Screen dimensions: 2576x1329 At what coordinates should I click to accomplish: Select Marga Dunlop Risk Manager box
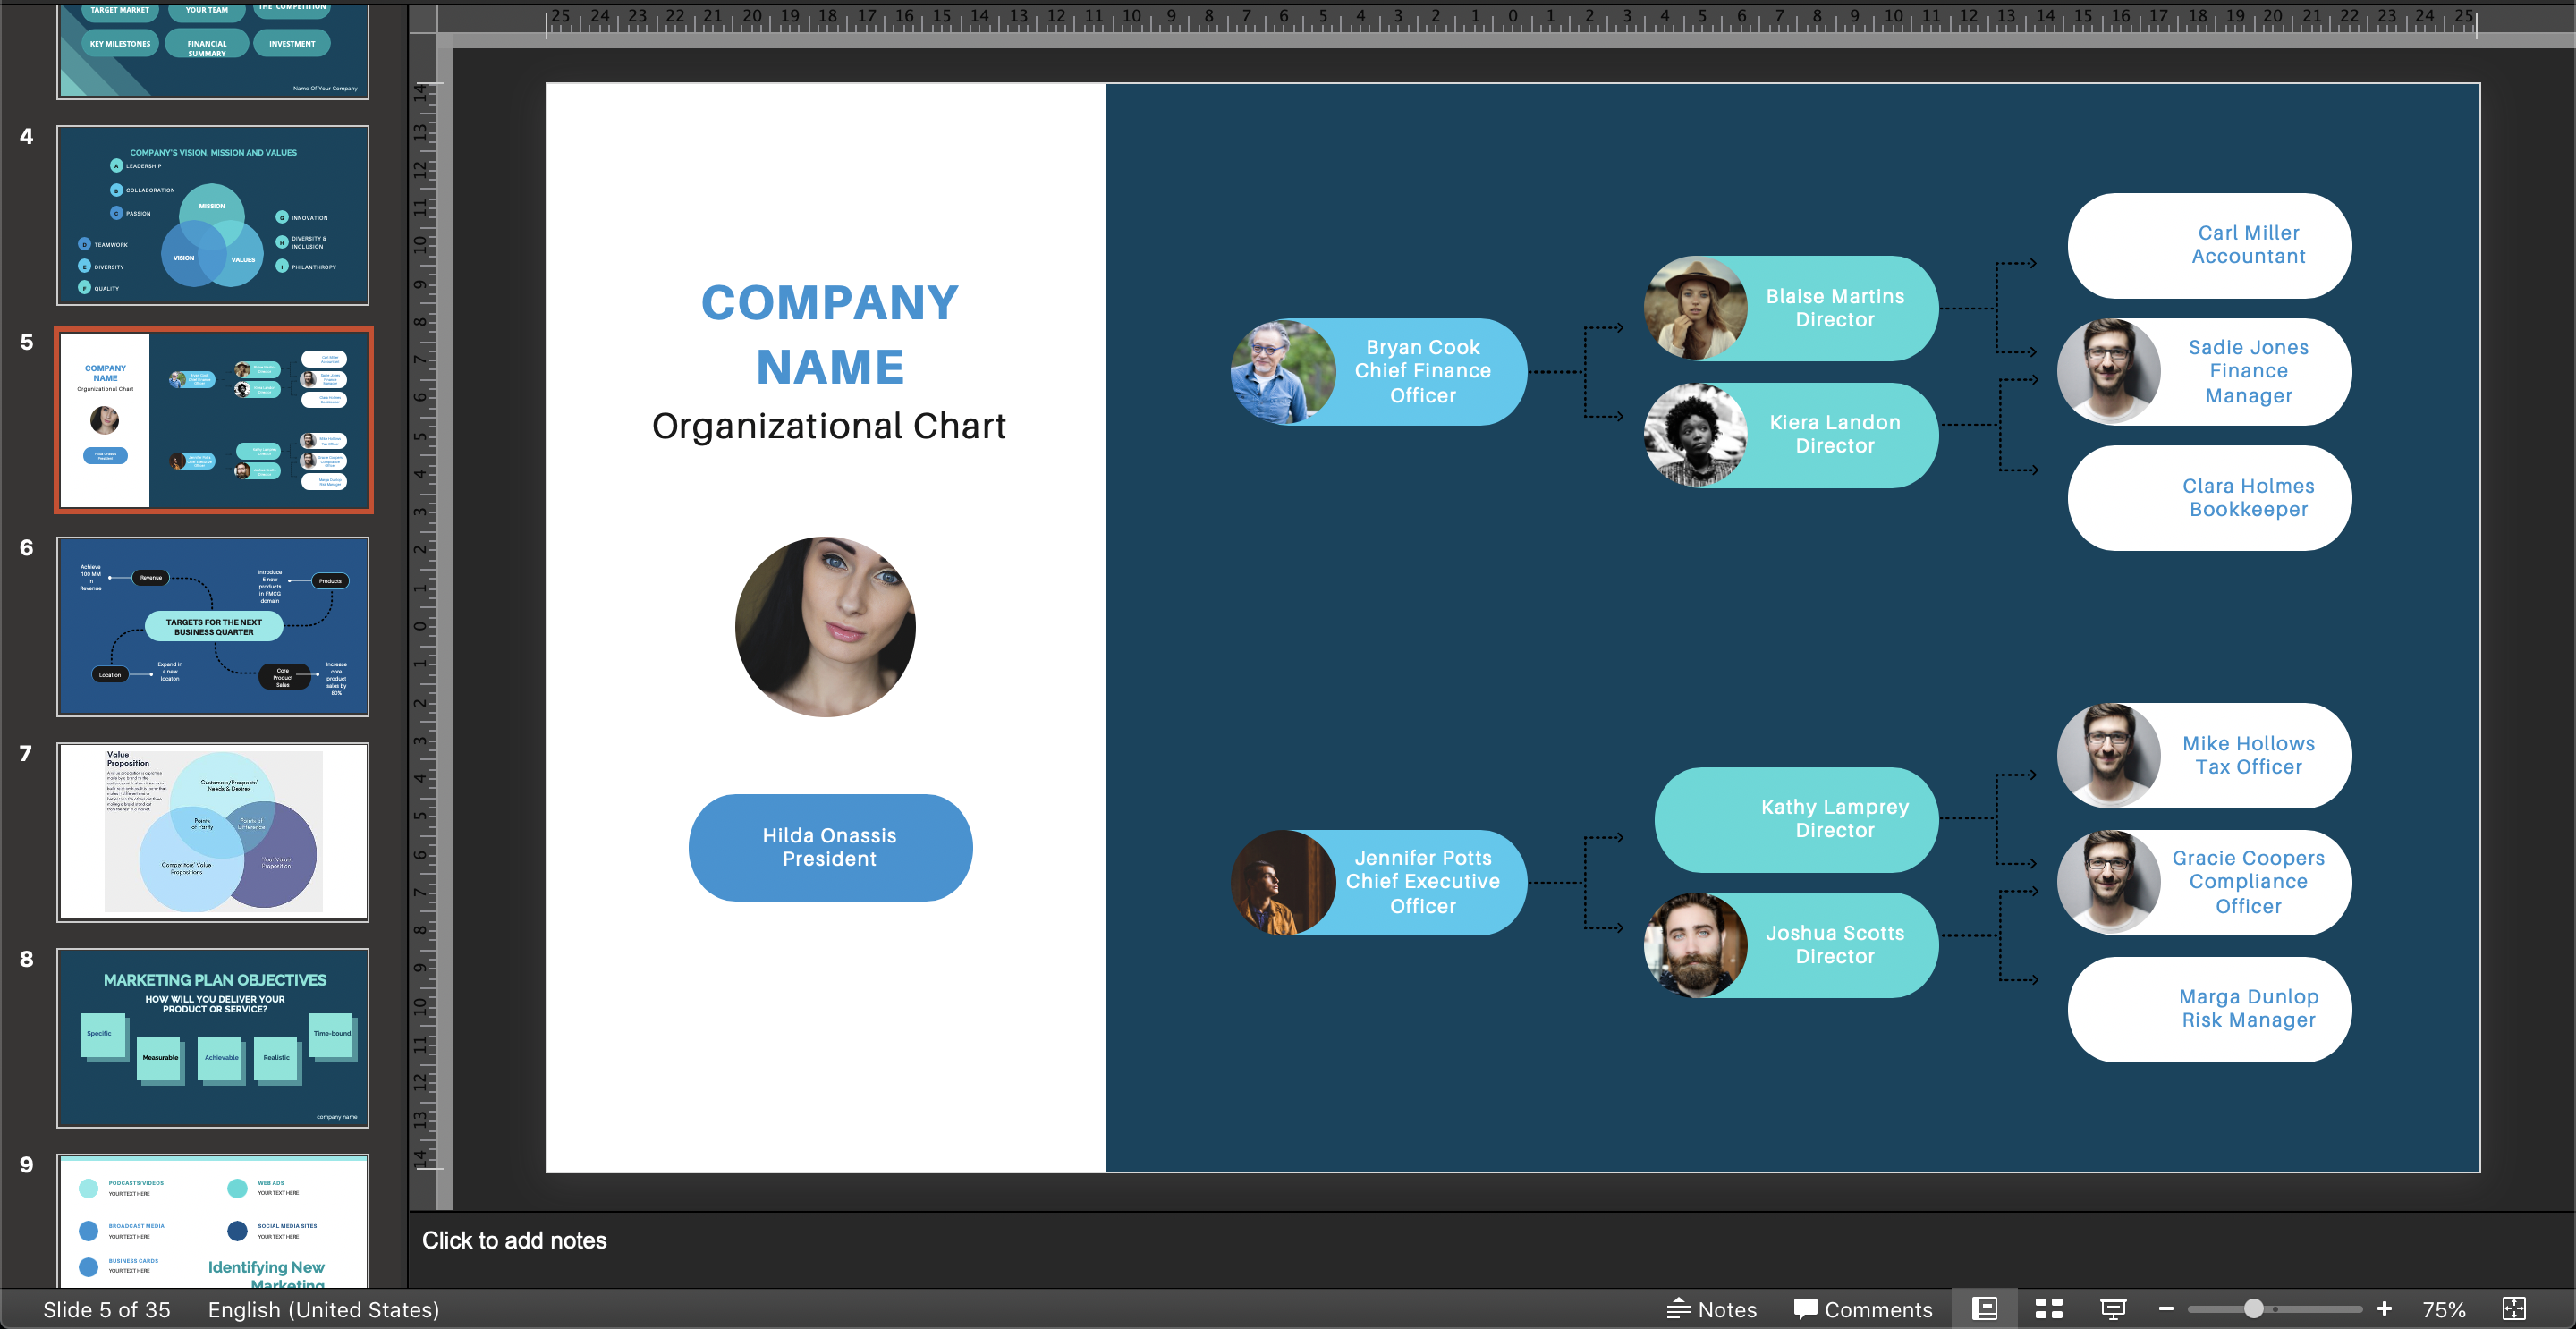pos(2210,1009)
